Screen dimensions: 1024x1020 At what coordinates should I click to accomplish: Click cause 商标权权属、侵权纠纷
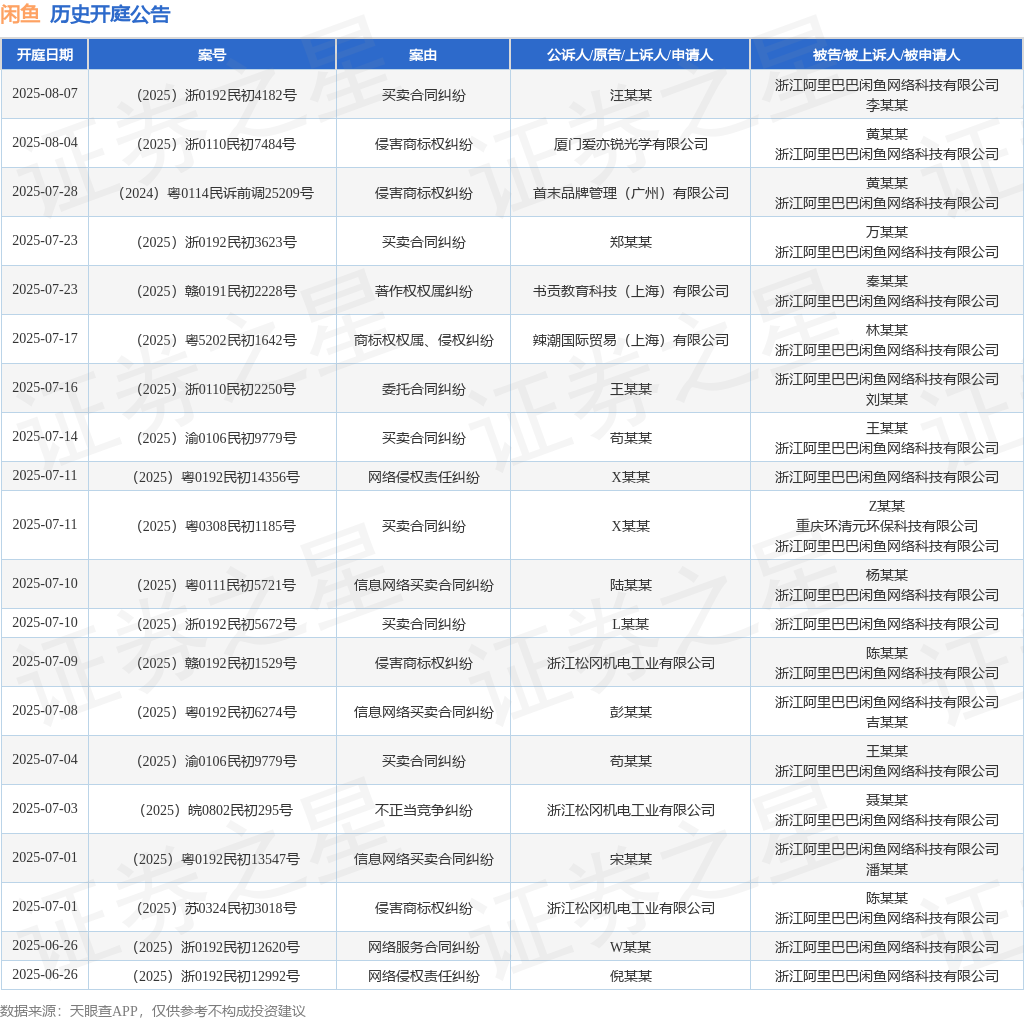(x=423, y=340)
